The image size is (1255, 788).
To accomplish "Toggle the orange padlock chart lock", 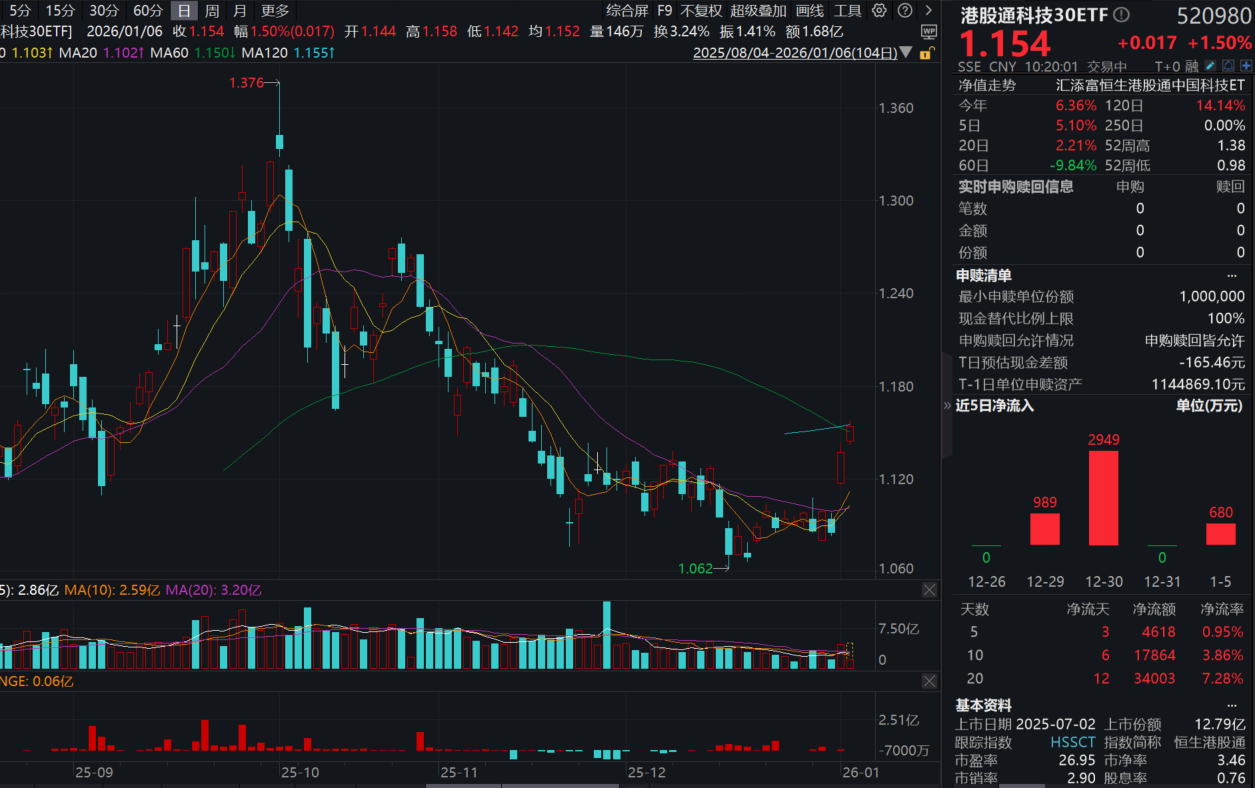I will click(x=926, y=52).
